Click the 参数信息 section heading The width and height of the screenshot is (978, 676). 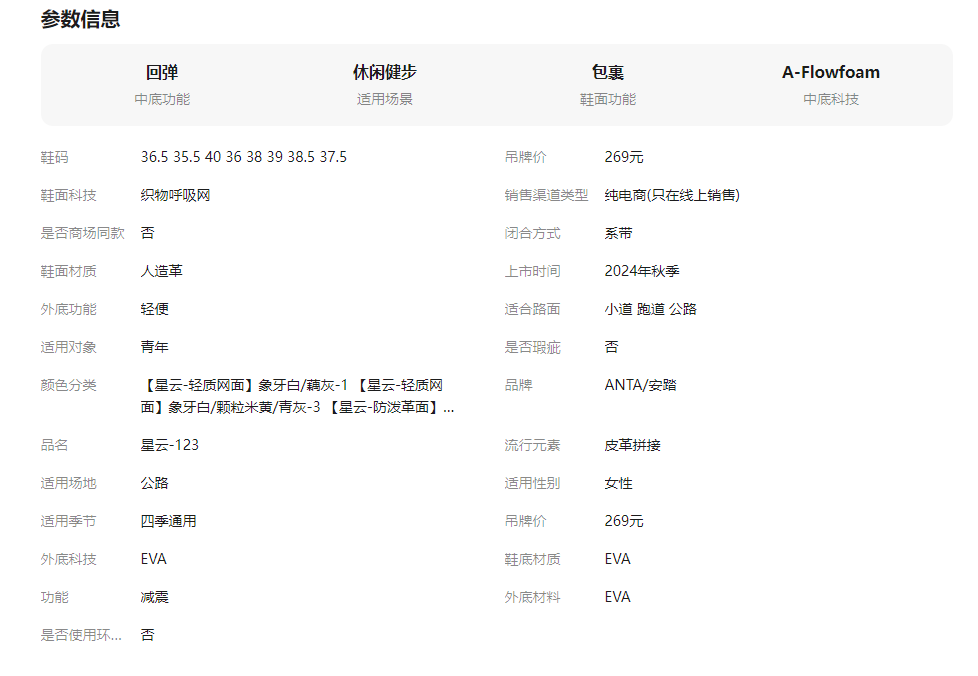click(80, 19)
